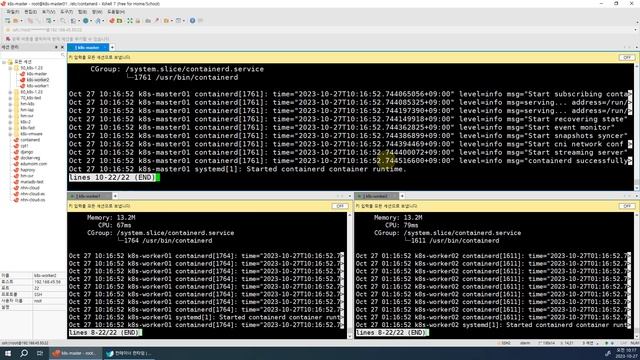The image size is (640, 360).
Task: Open Windows Task View
Action: (x=40, y=353)
